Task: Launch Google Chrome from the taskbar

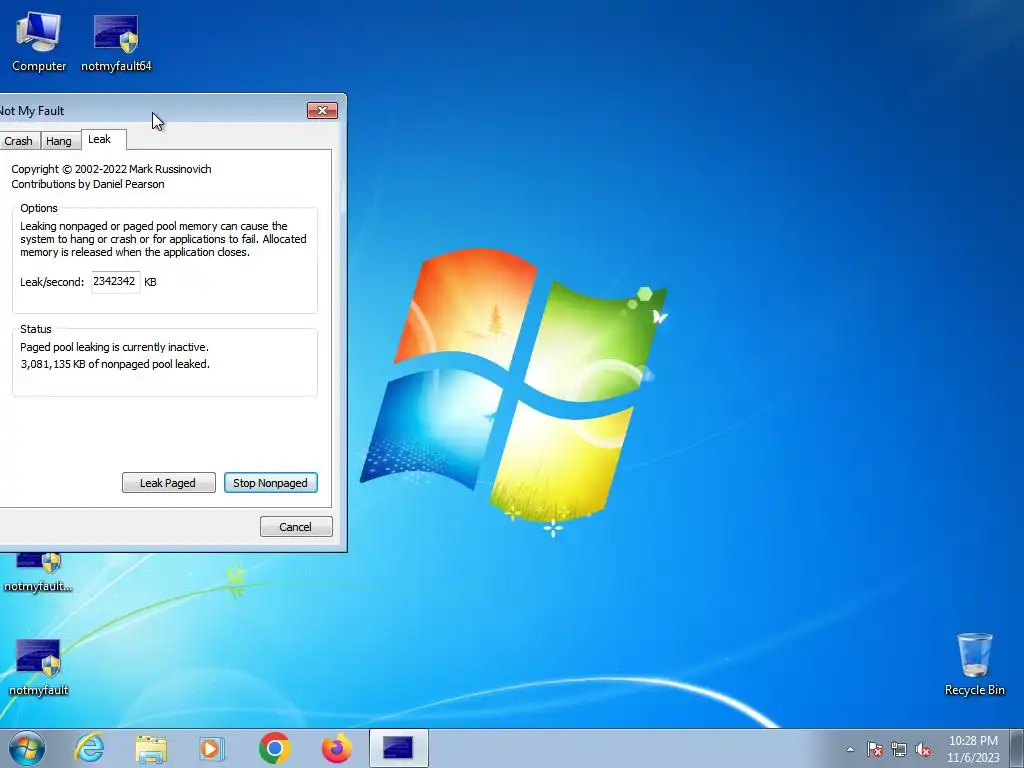Action: tap(274, 748)
